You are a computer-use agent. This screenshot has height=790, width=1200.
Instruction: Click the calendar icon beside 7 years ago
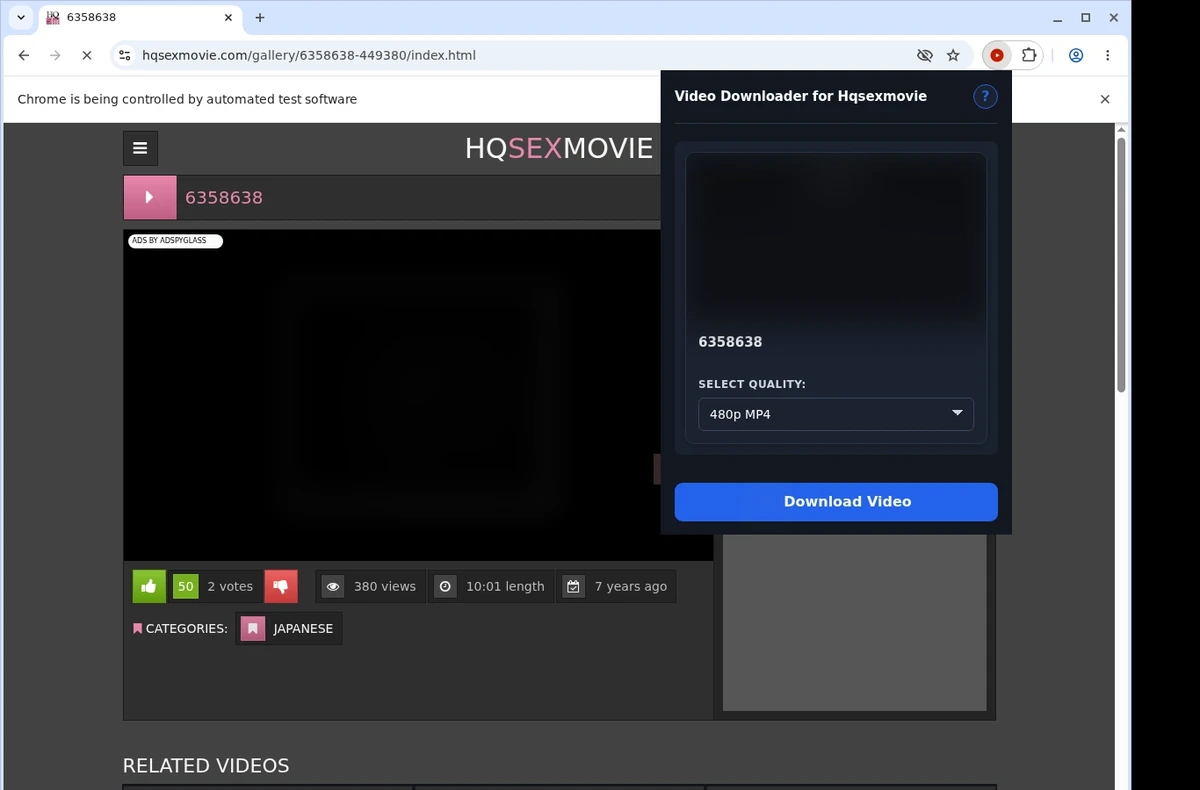pyautogui.click(x=573, y=586)
